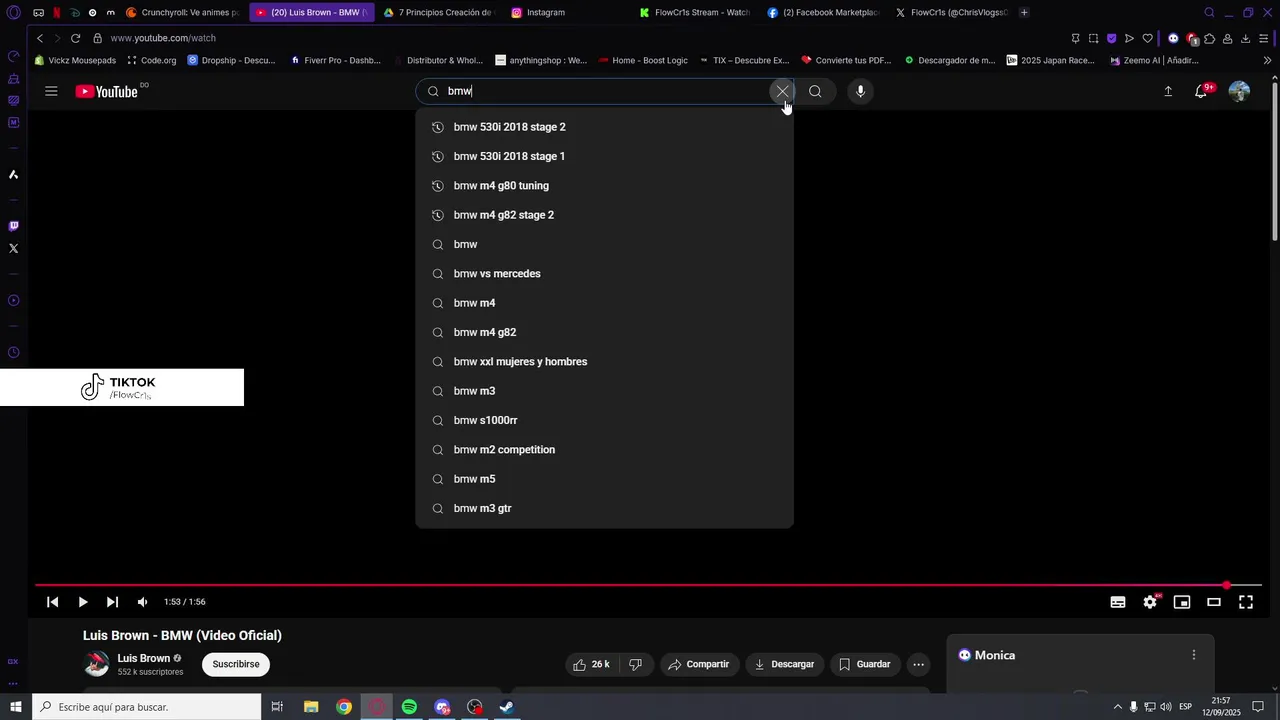
Task: Click the search magnifier button
Action: pos(815,91)
